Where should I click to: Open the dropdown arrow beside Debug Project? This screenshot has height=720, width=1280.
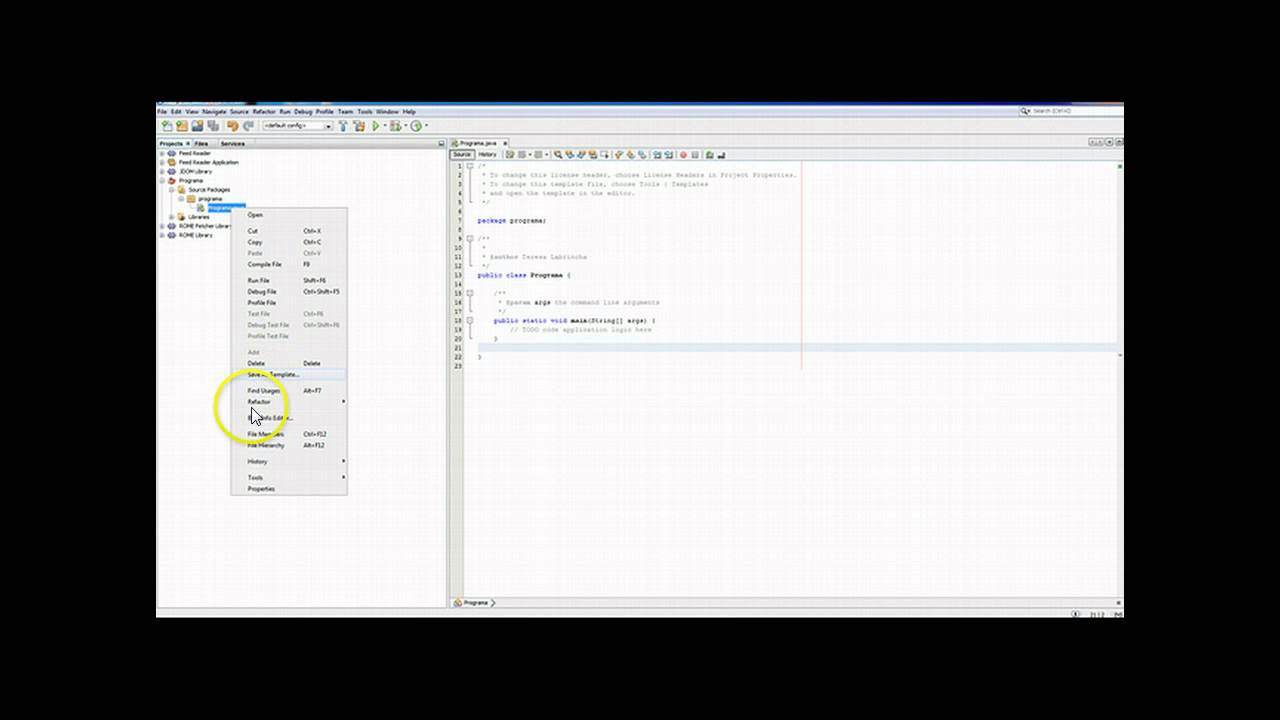pos(405,126)
